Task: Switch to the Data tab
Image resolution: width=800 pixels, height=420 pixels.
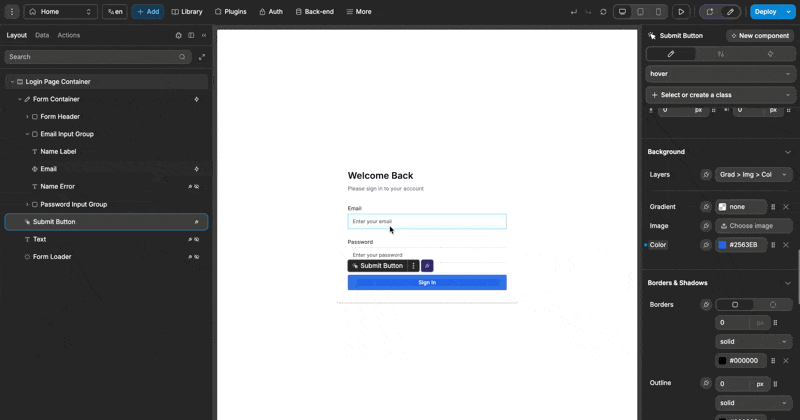Action: point(42,35)
